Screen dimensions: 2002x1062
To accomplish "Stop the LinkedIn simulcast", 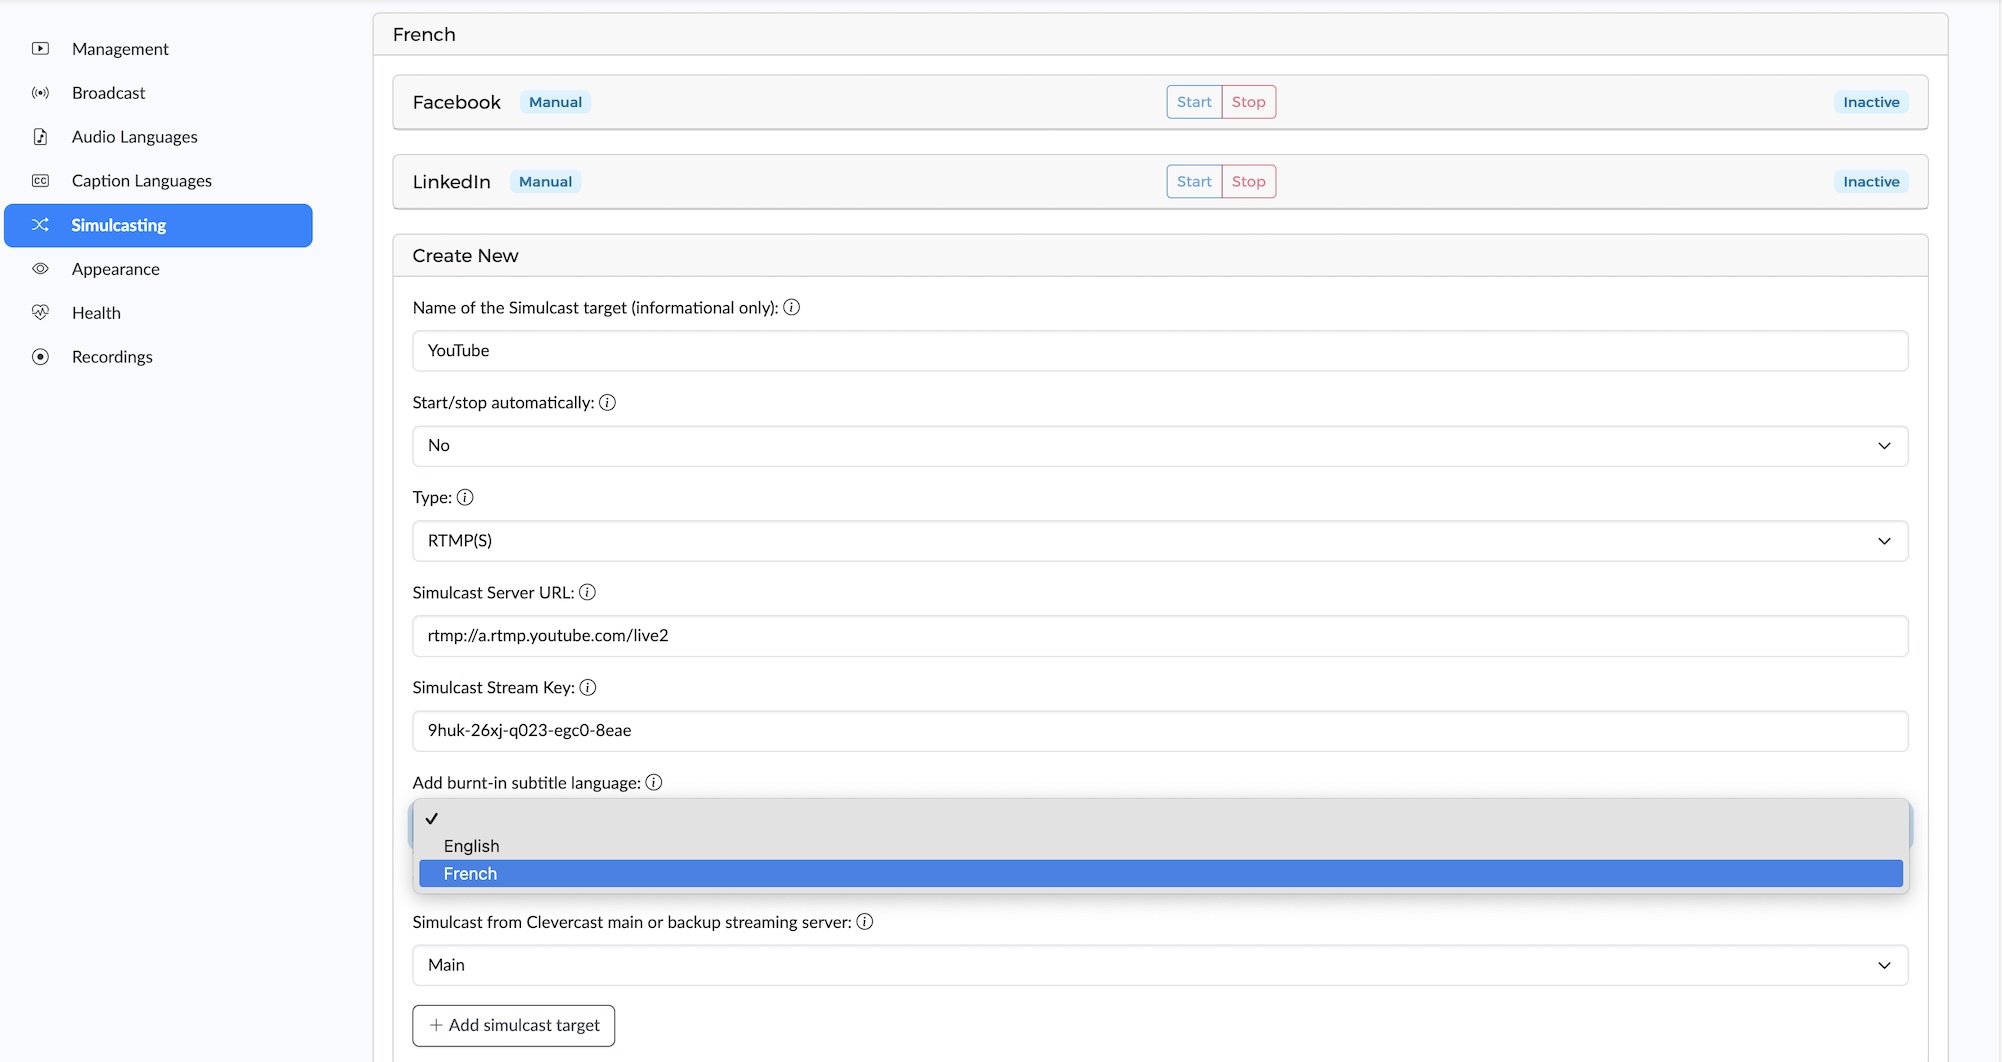I will pyautogui.click(x=1248, y=182).
